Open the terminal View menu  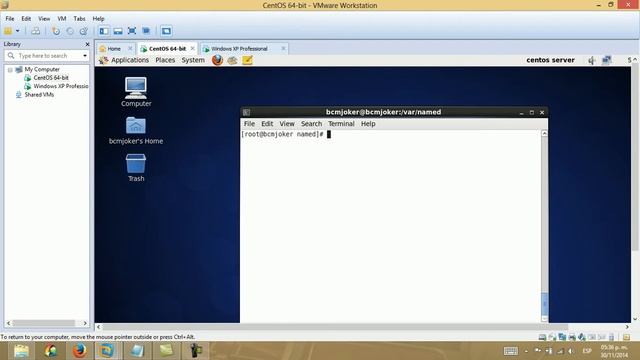click(287, 124)
